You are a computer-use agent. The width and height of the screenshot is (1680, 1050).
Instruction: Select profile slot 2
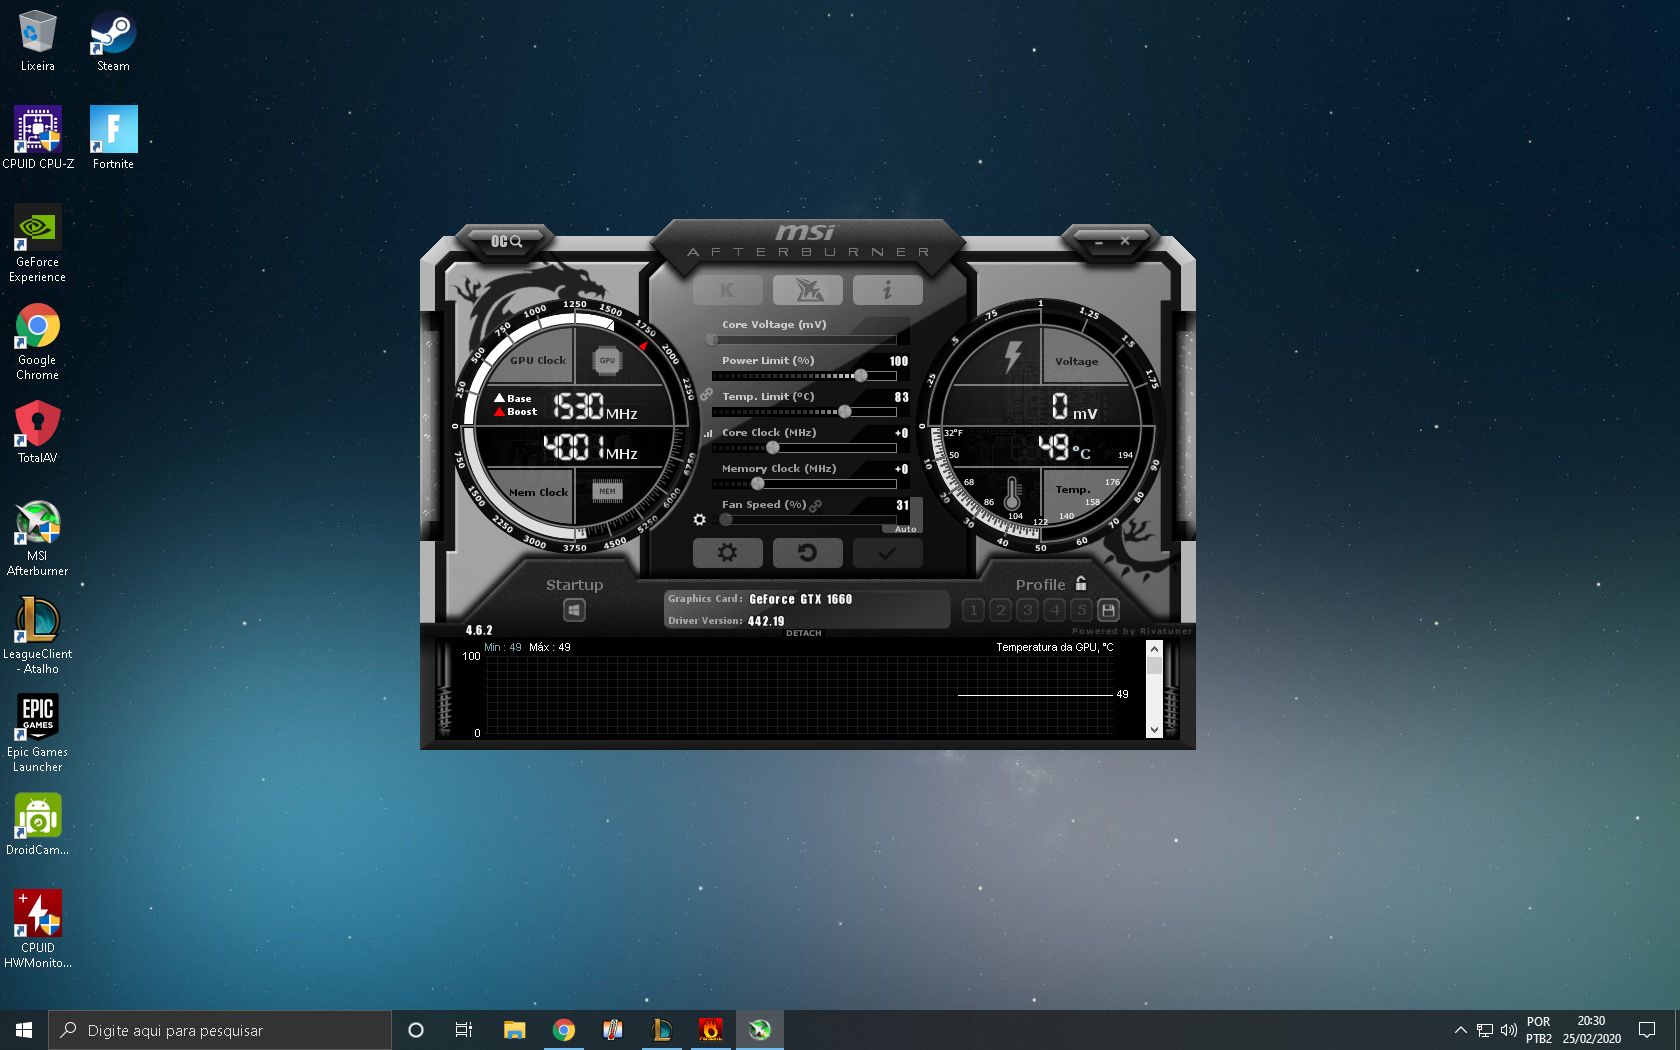click(x=1001, y=610)
